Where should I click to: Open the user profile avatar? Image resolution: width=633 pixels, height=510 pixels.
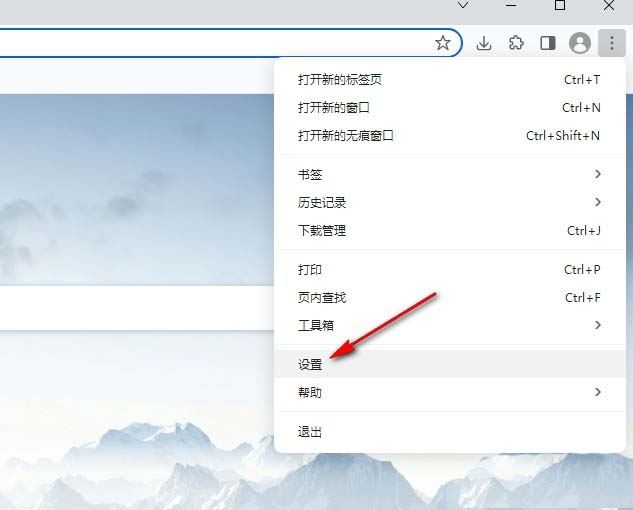tap(580, 43)
